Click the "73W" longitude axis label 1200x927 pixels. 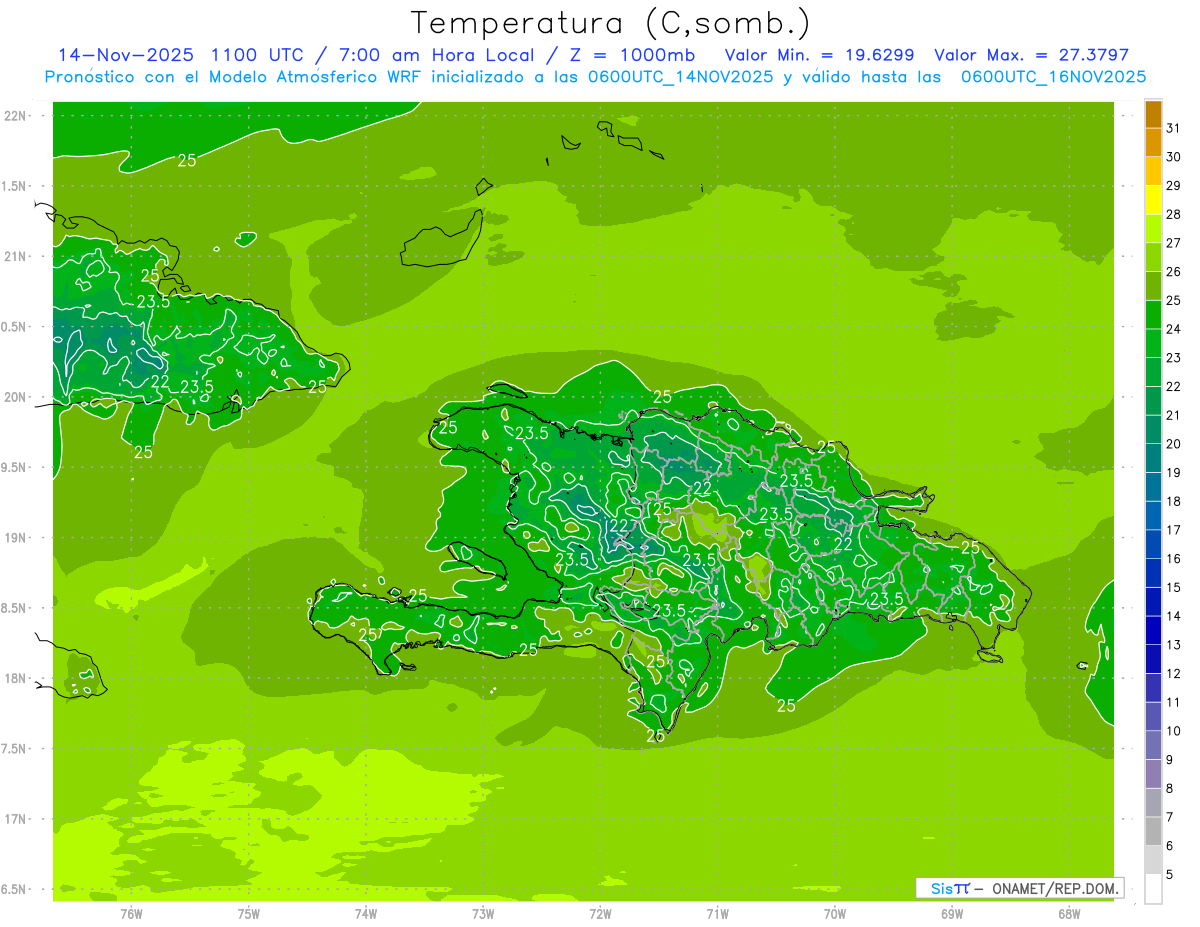(483, 913)
